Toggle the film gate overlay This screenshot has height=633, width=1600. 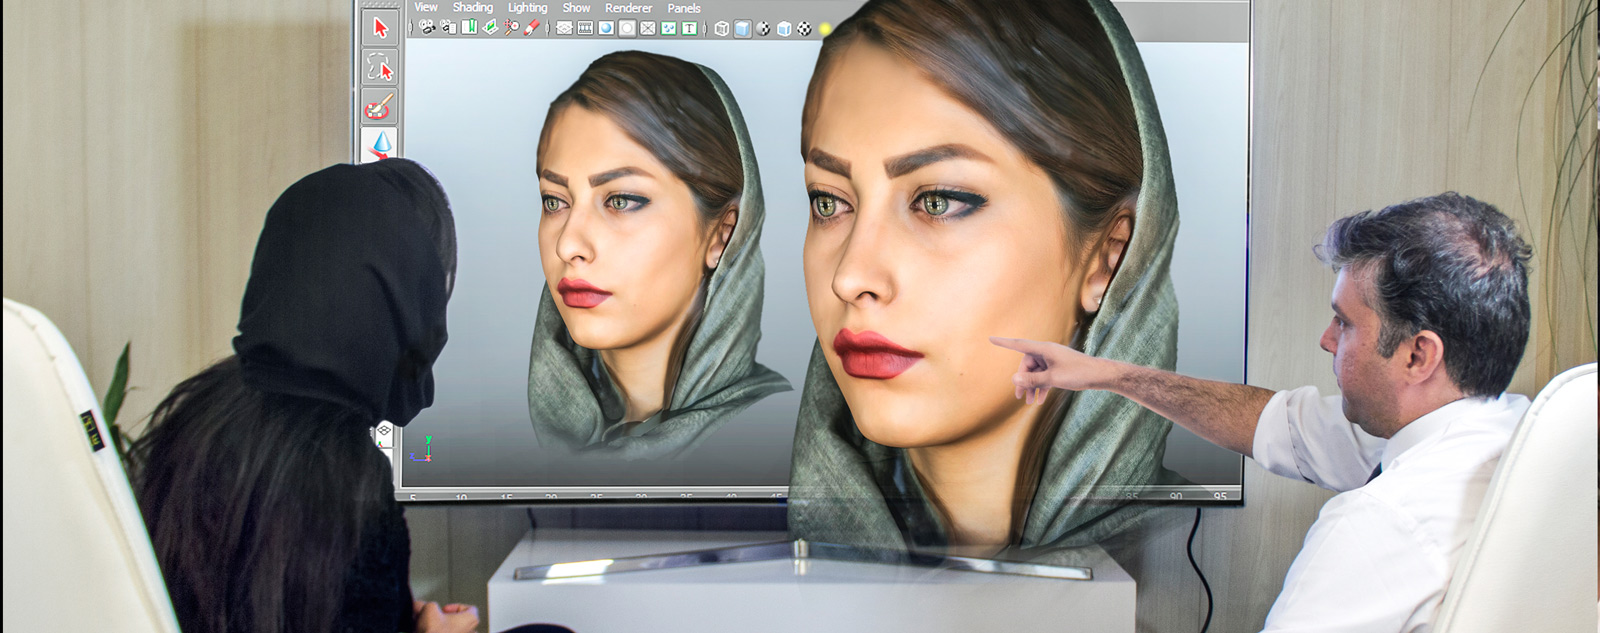pyautogui.click(x=585, y=28)
